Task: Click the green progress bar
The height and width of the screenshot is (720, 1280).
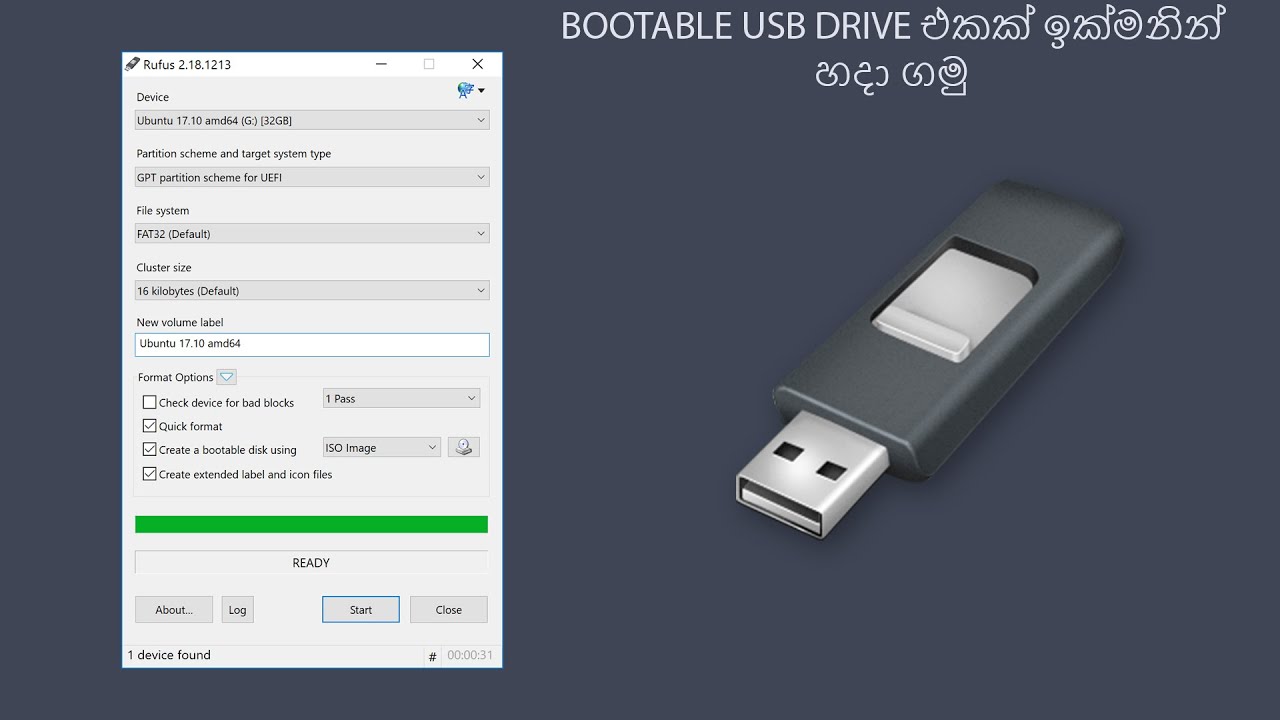Action: click(x=311, y=524)
